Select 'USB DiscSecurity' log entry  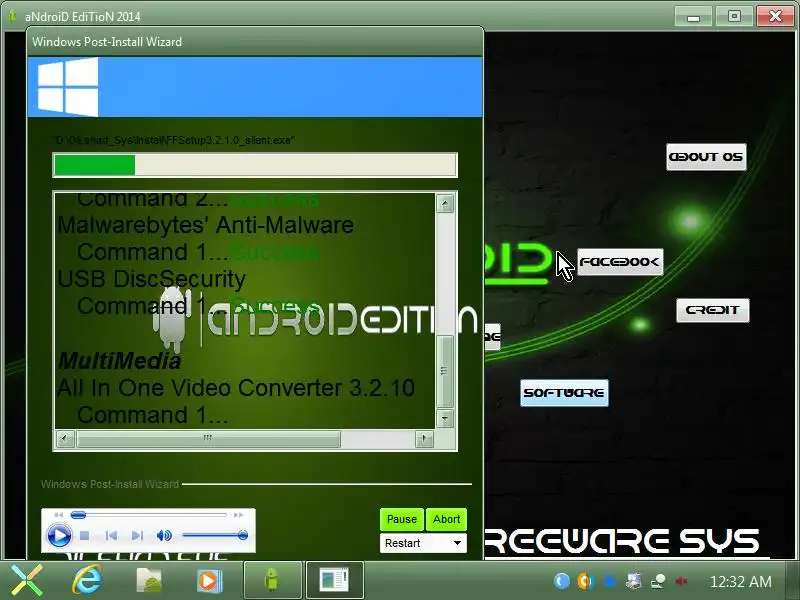click(x=152, y=279)
